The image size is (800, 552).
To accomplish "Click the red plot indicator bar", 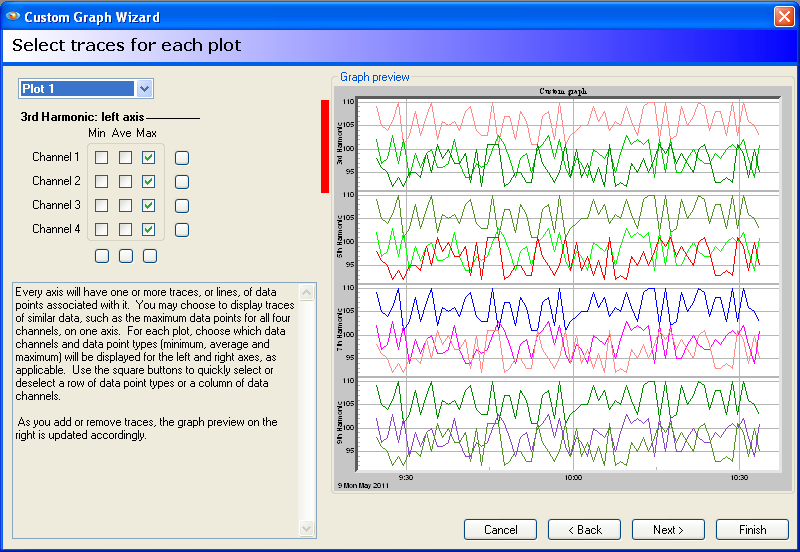I will pyautogui.click(x=325, y=146).
